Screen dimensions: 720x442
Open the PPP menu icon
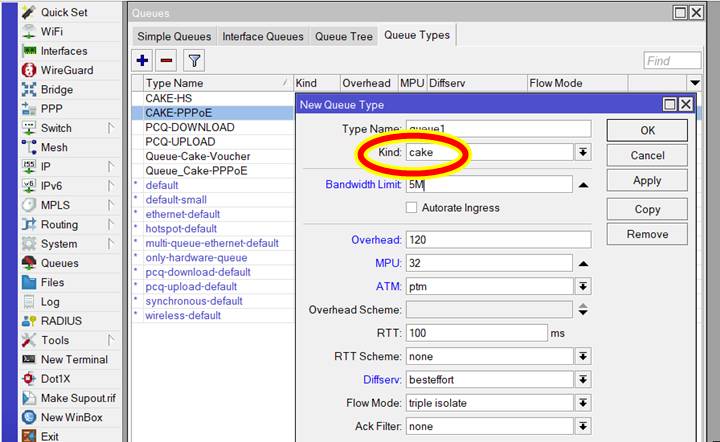(29, 109)
